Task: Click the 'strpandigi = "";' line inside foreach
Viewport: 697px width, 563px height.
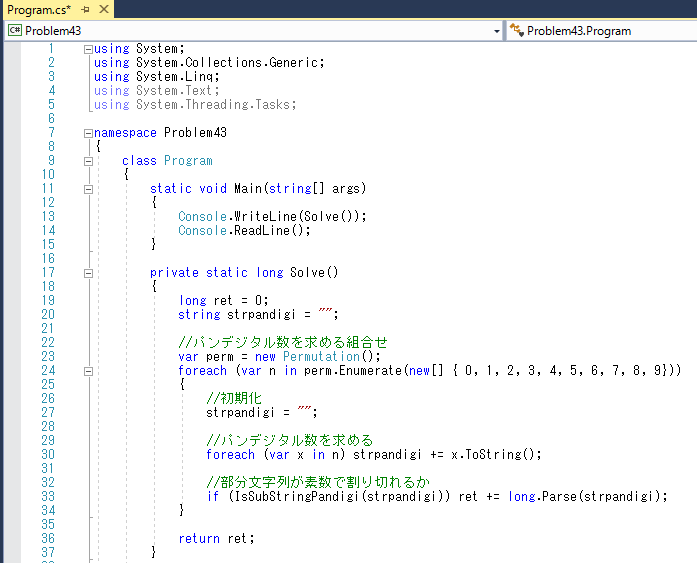Action: pos(262,412)
